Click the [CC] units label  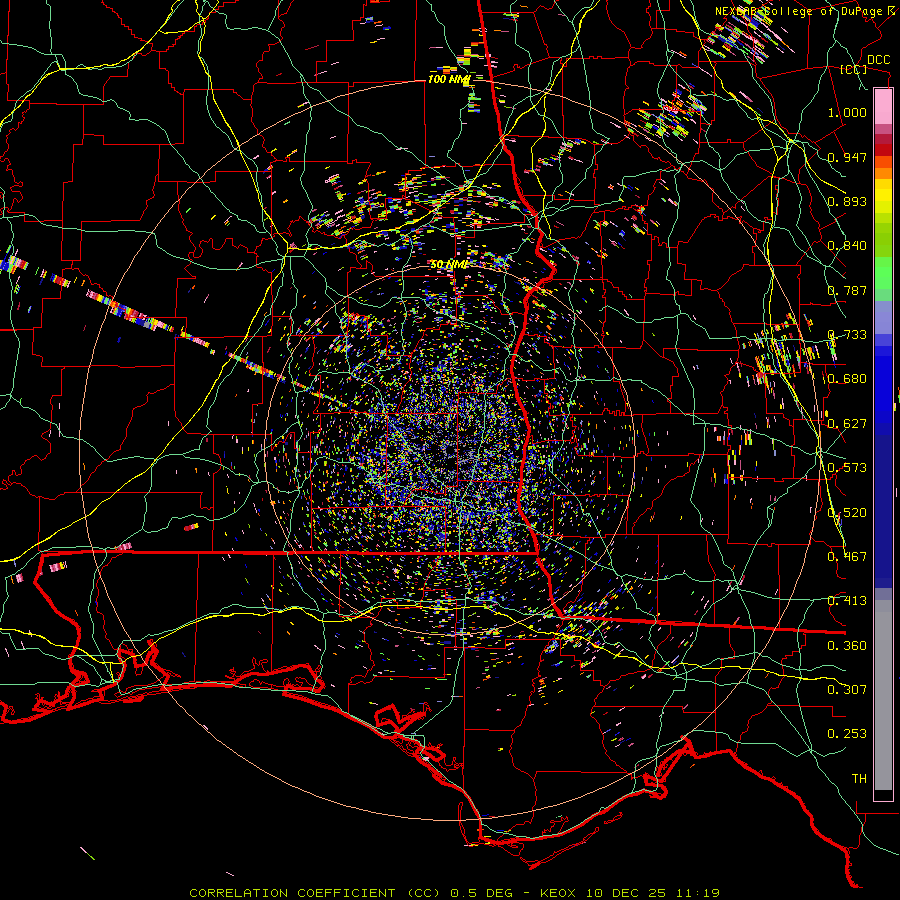tap(854, 69)
